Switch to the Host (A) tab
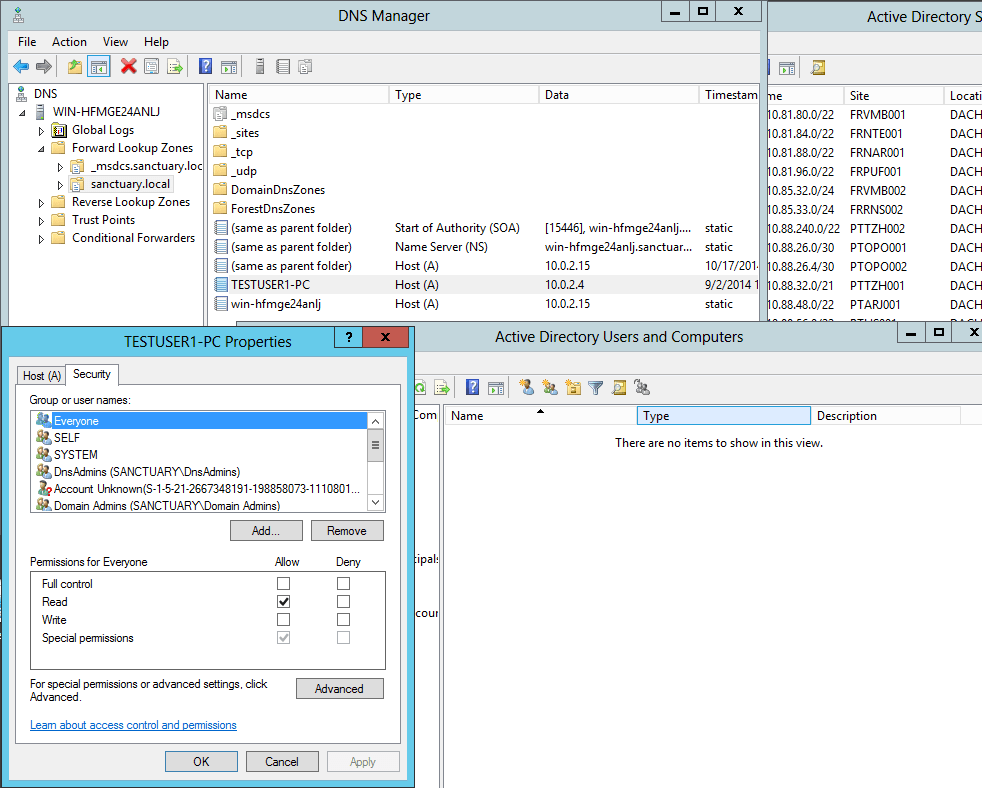Screen dimensions: 982x788 (40, 375)
